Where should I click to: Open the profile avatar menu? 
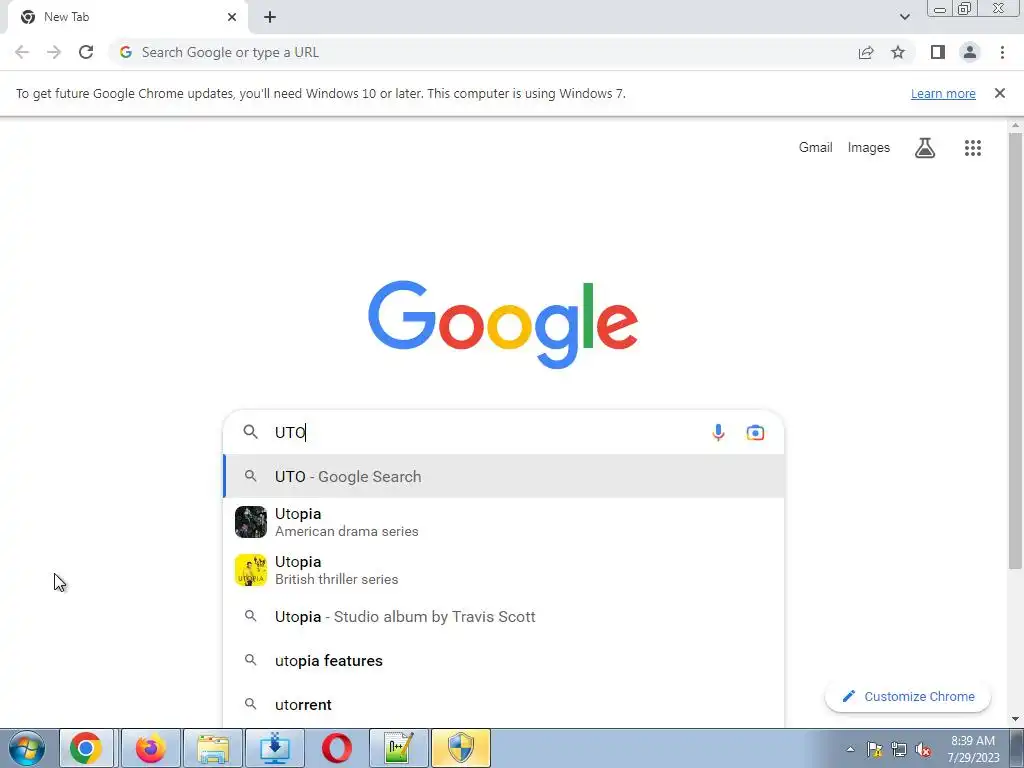[970, 52]
